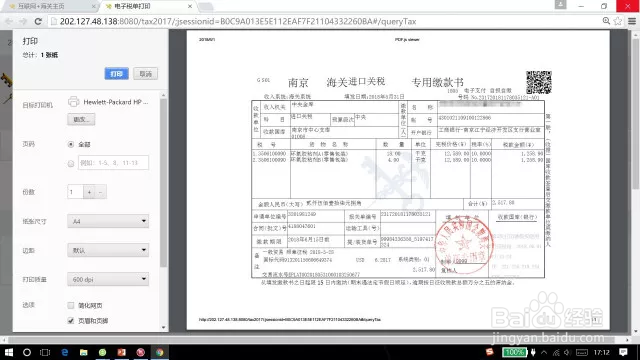This screenshot has height=360, width=640.
Task: Click the Cortana search circle icon
Action: [27, 352]
